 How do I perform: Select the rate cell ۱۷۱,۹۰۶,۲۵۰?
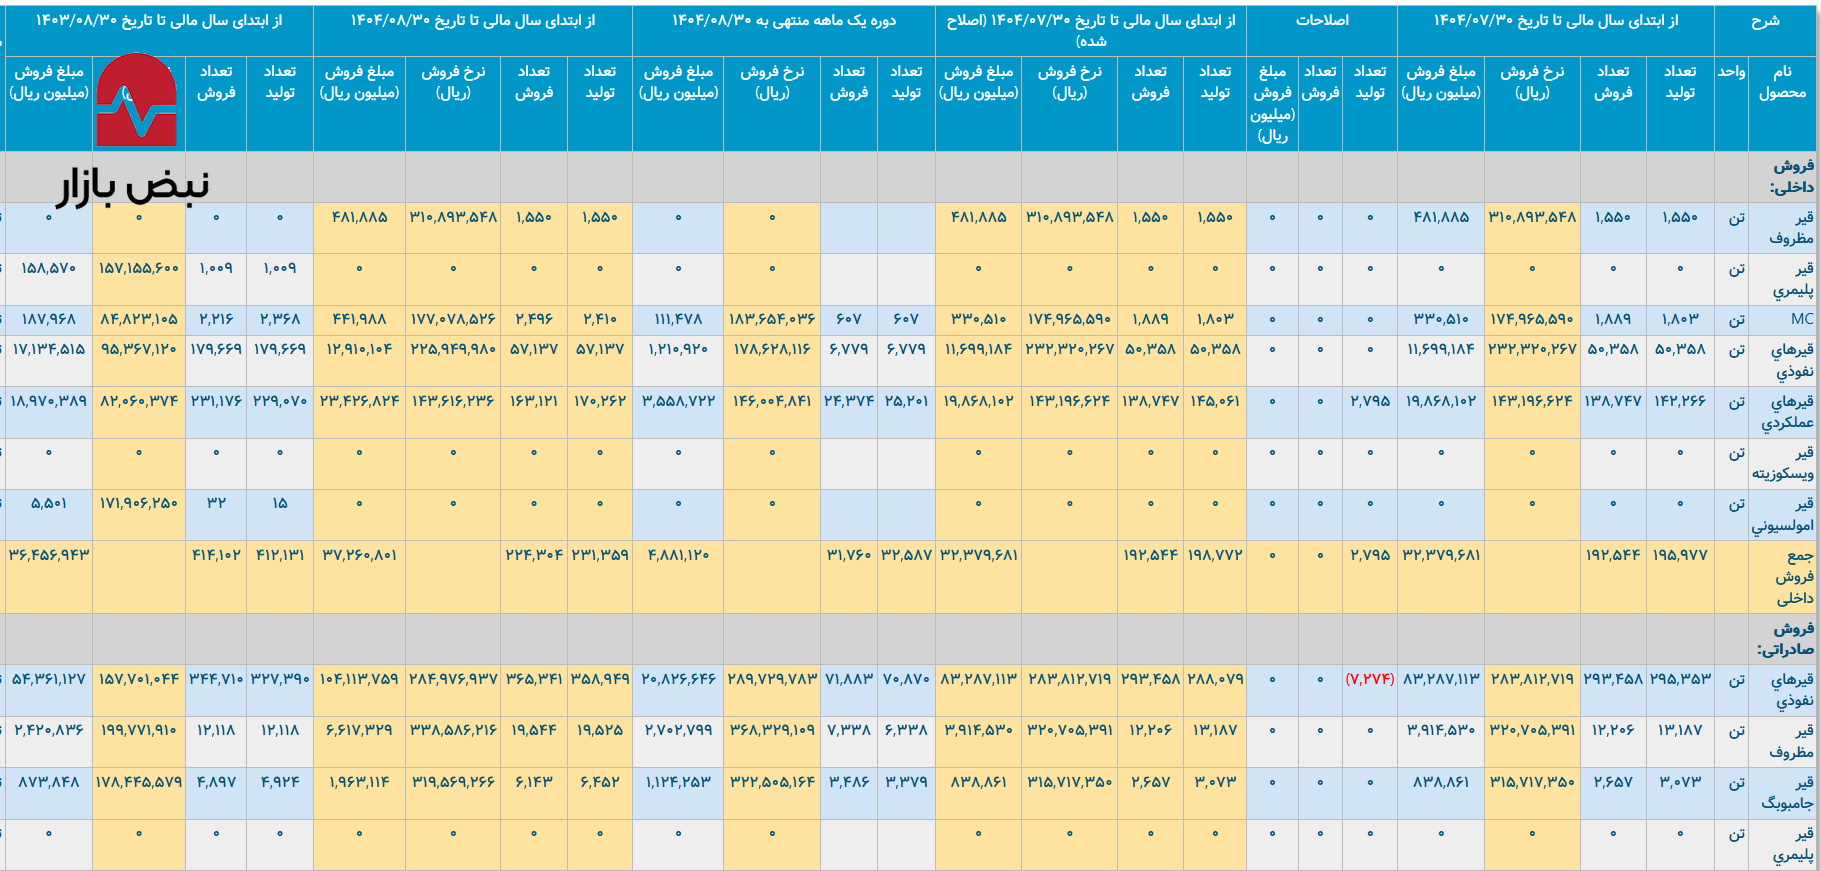[139, 503]
